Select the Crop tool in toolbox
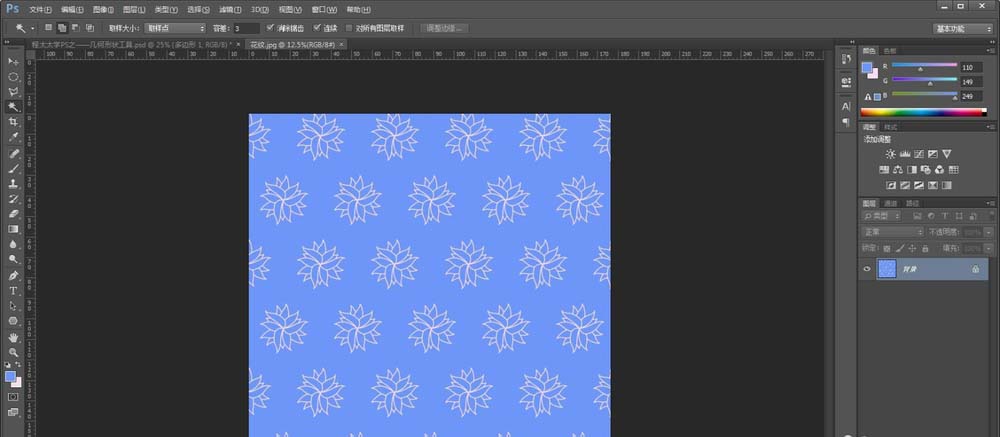The height and width of the screenshot is (437, 1000). [14, 122]
